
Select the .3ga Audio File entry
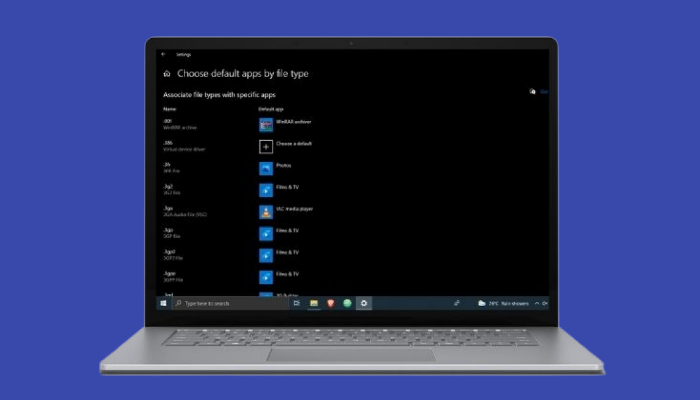[x=185, y=211]
